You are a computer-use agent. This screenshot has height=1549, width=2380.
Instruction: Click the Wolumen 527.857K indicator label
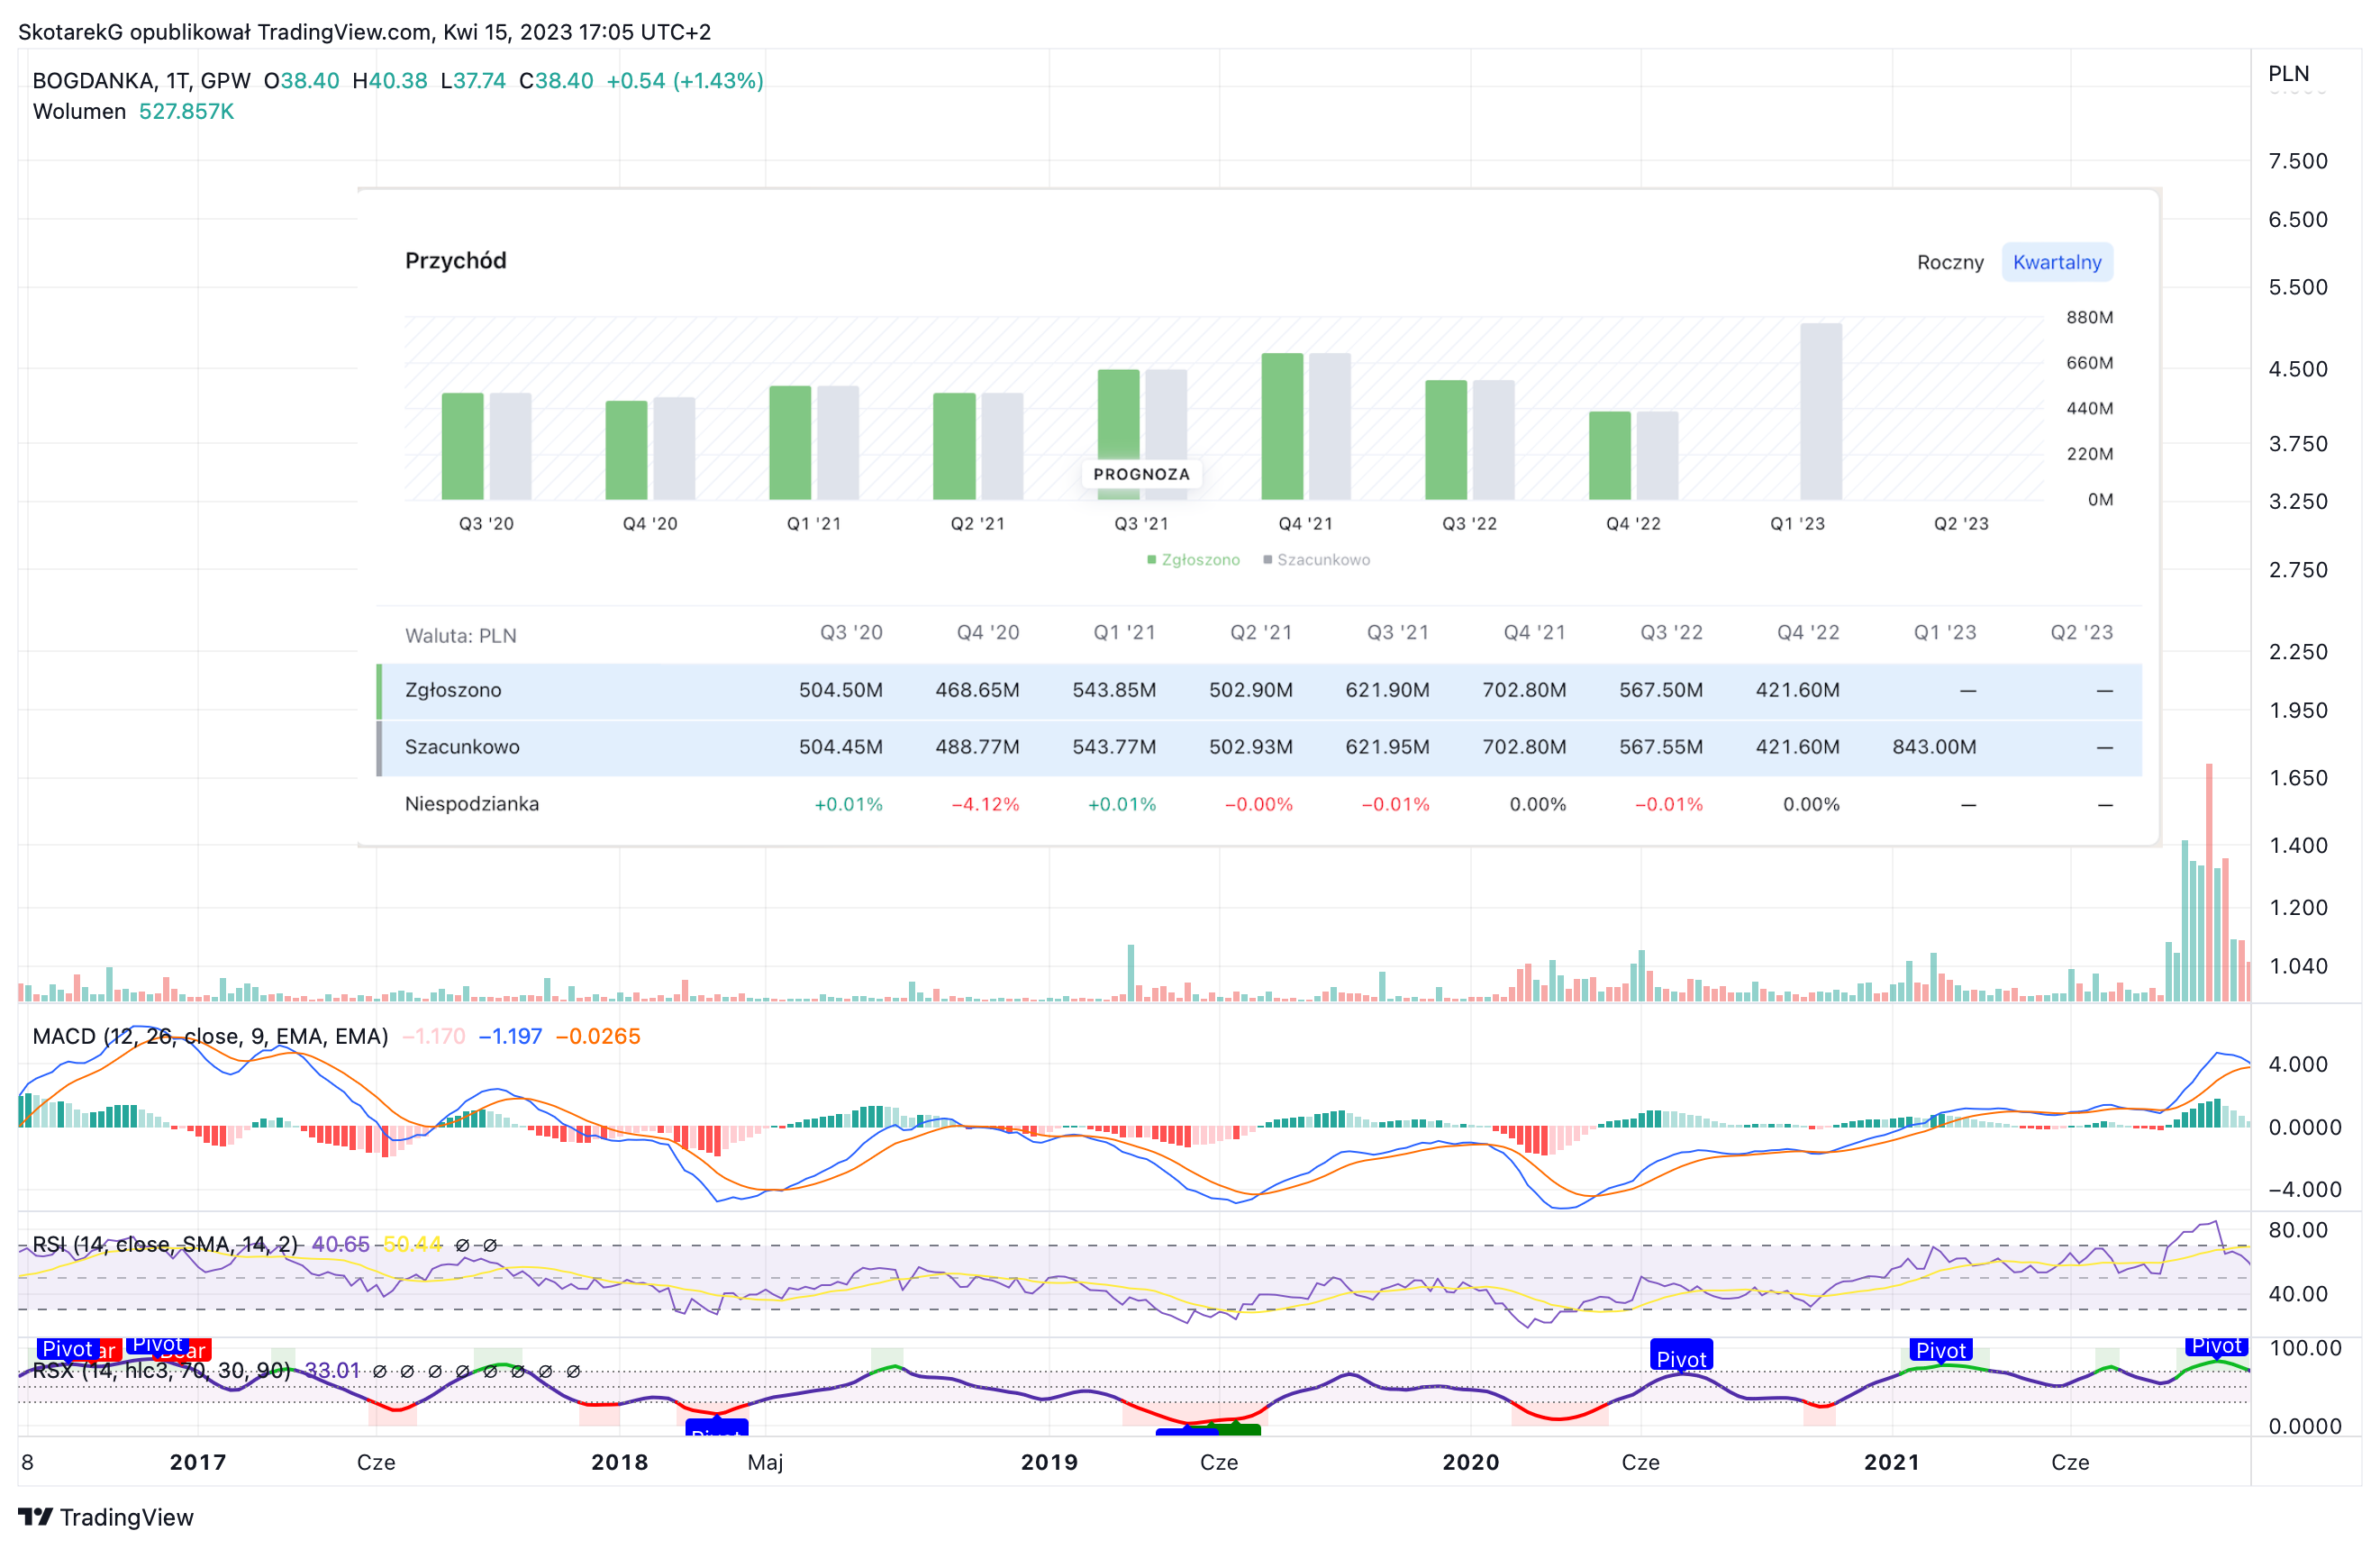133,111
